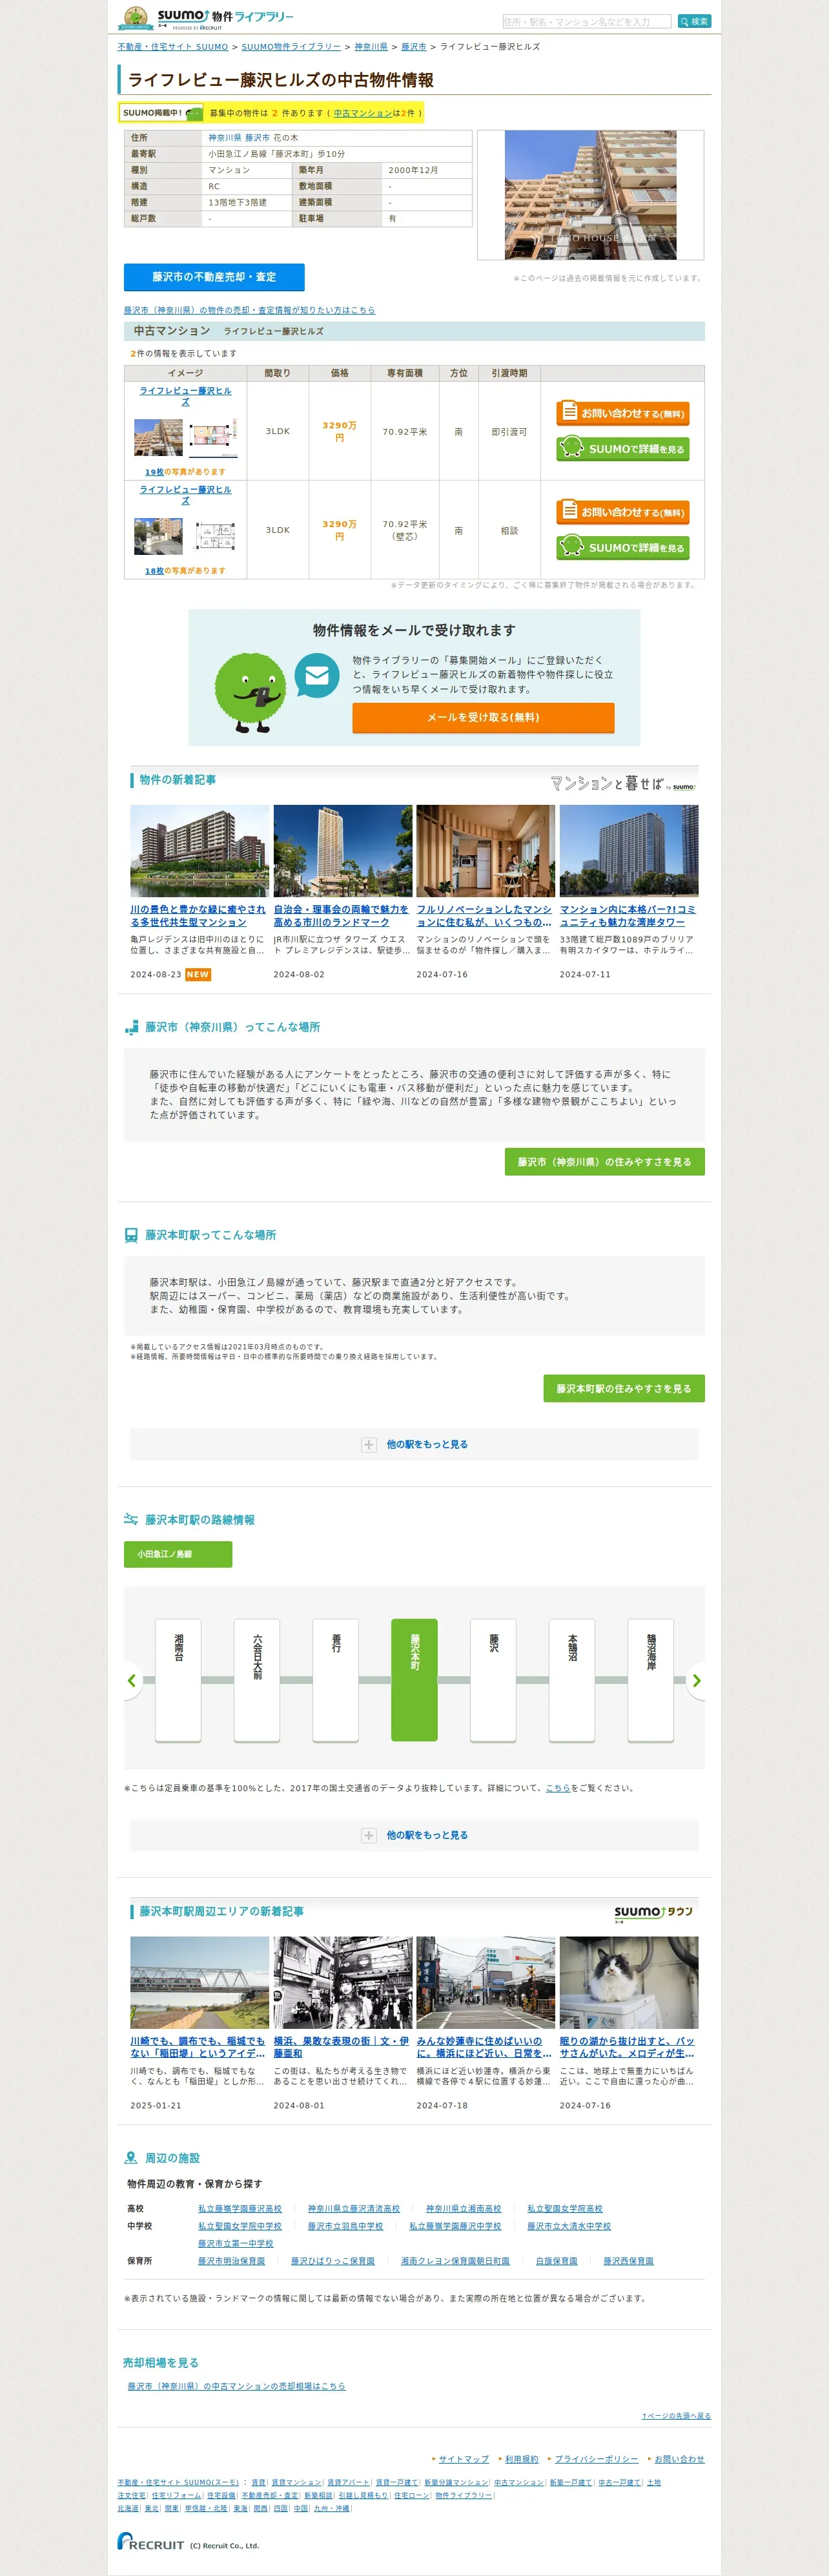Open 藤沢市明治保育園 link

coord(231,2261)
